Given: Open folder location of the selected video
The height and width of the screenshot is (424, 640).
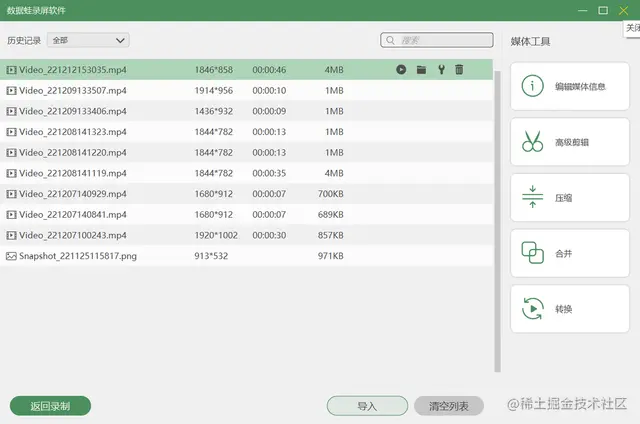Looking at the screenshot, I should coord(421,70).
